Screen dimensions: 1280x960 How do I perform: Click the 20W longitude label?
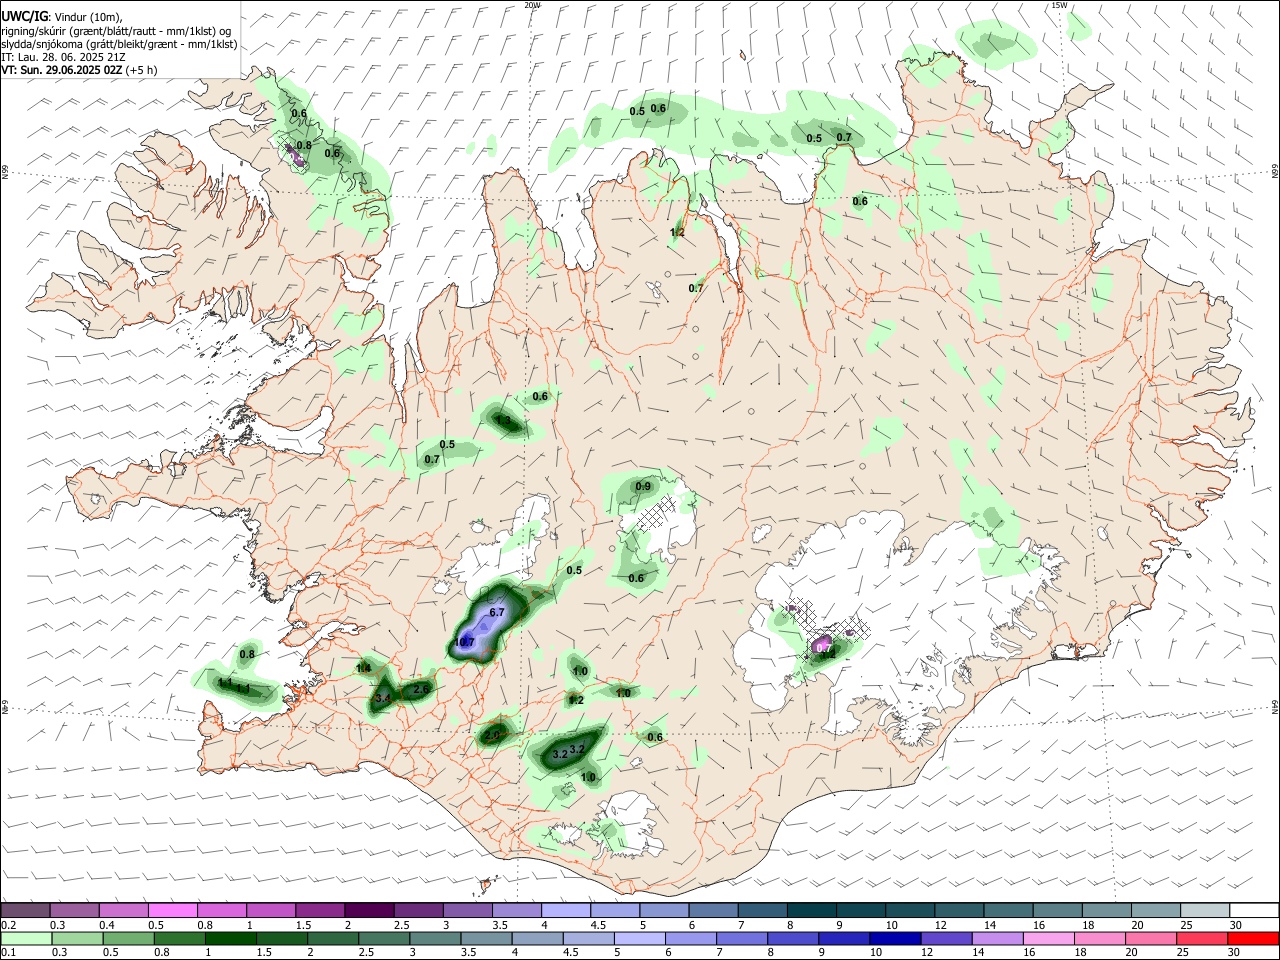click(x=533, y=5)
